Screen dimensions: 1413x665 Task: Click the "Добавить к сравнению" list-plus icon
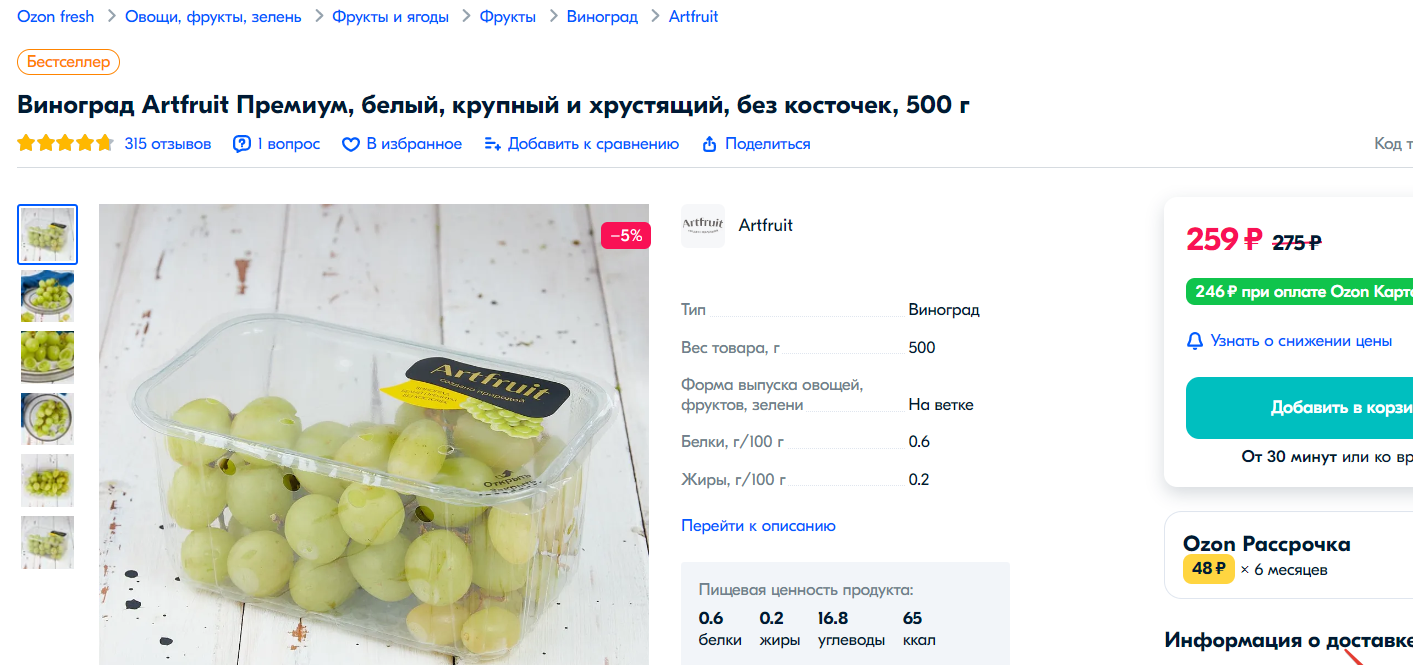492,144
